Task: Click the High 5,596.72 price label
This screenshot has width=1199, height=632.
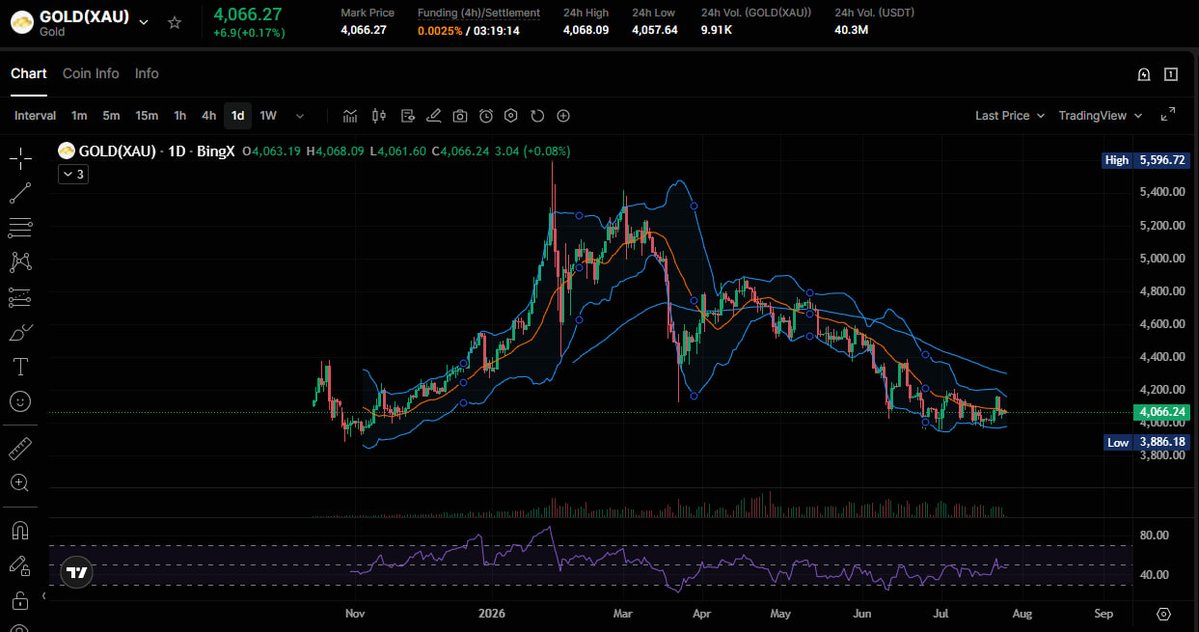Action: [x=1145, y=160]
